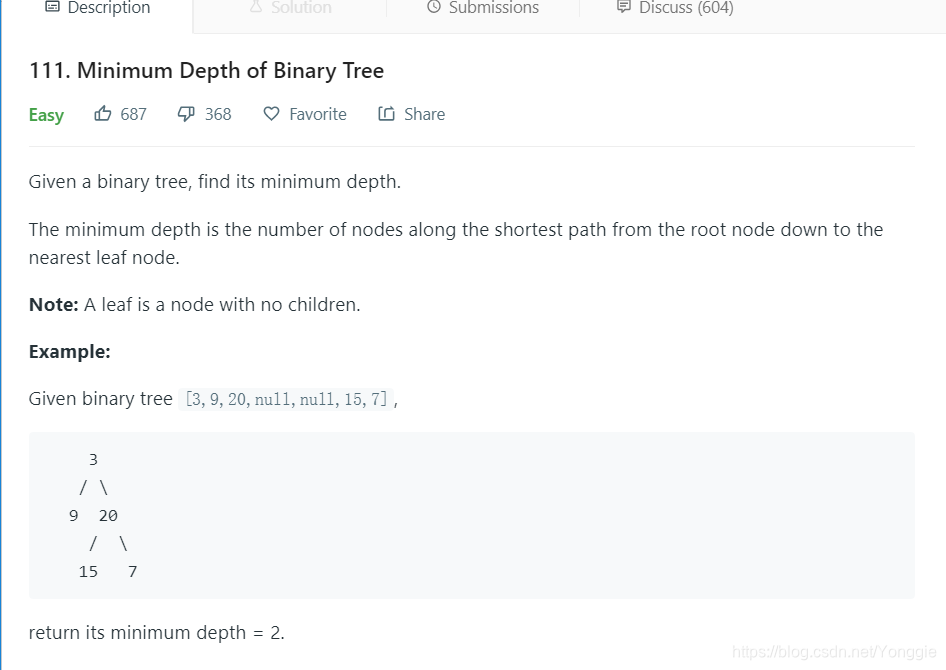Toggle your upvote on the problem
This screenshot has width=946, height=670.
119,113
